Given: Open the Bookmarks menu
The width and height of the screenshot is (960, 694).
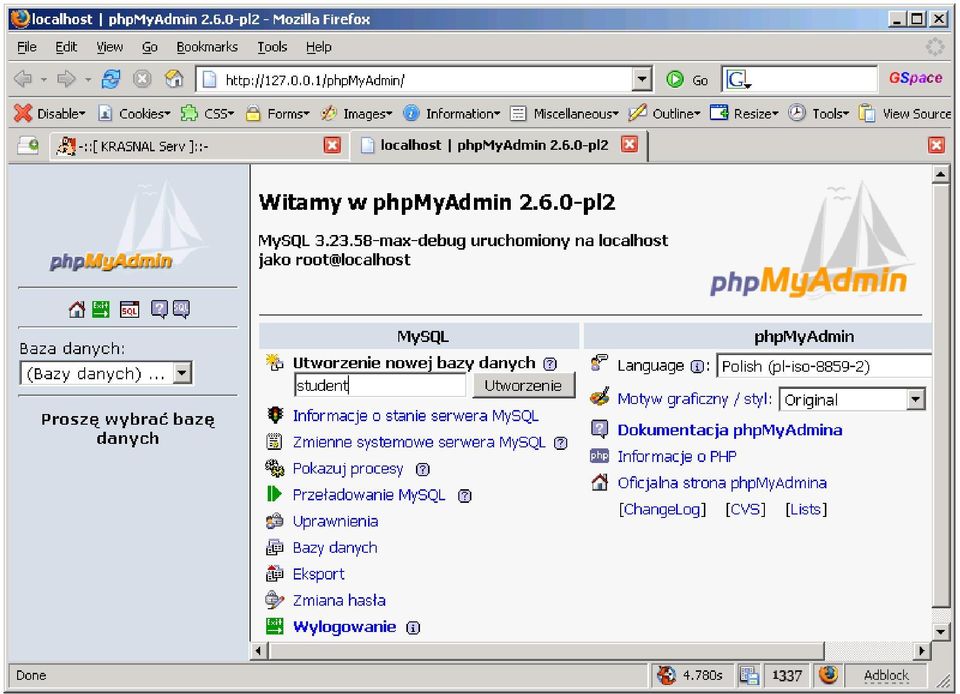Looking at the screenshot, I should tap(207, 47).
